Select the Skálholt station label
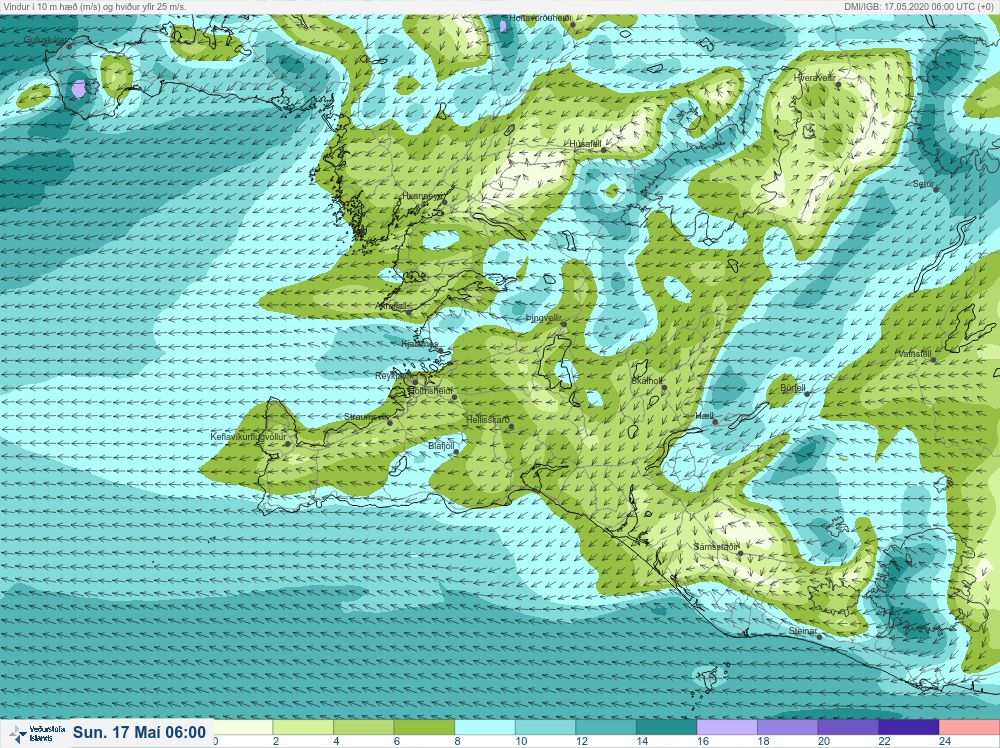The width and height of the screenshot is (1000, 748). point(647,381)
